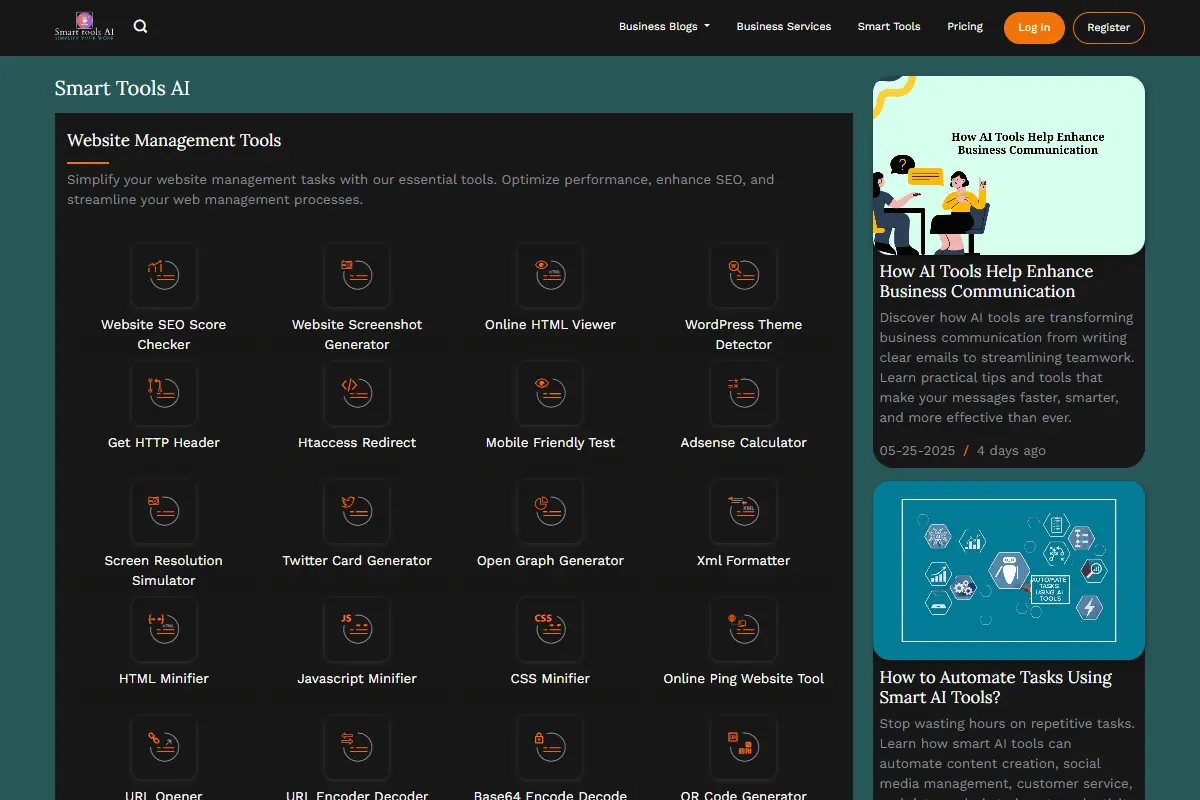Click the search magnifier icon in header
The width and height of the screenshot is (1200, 800).
click(141, 27)
